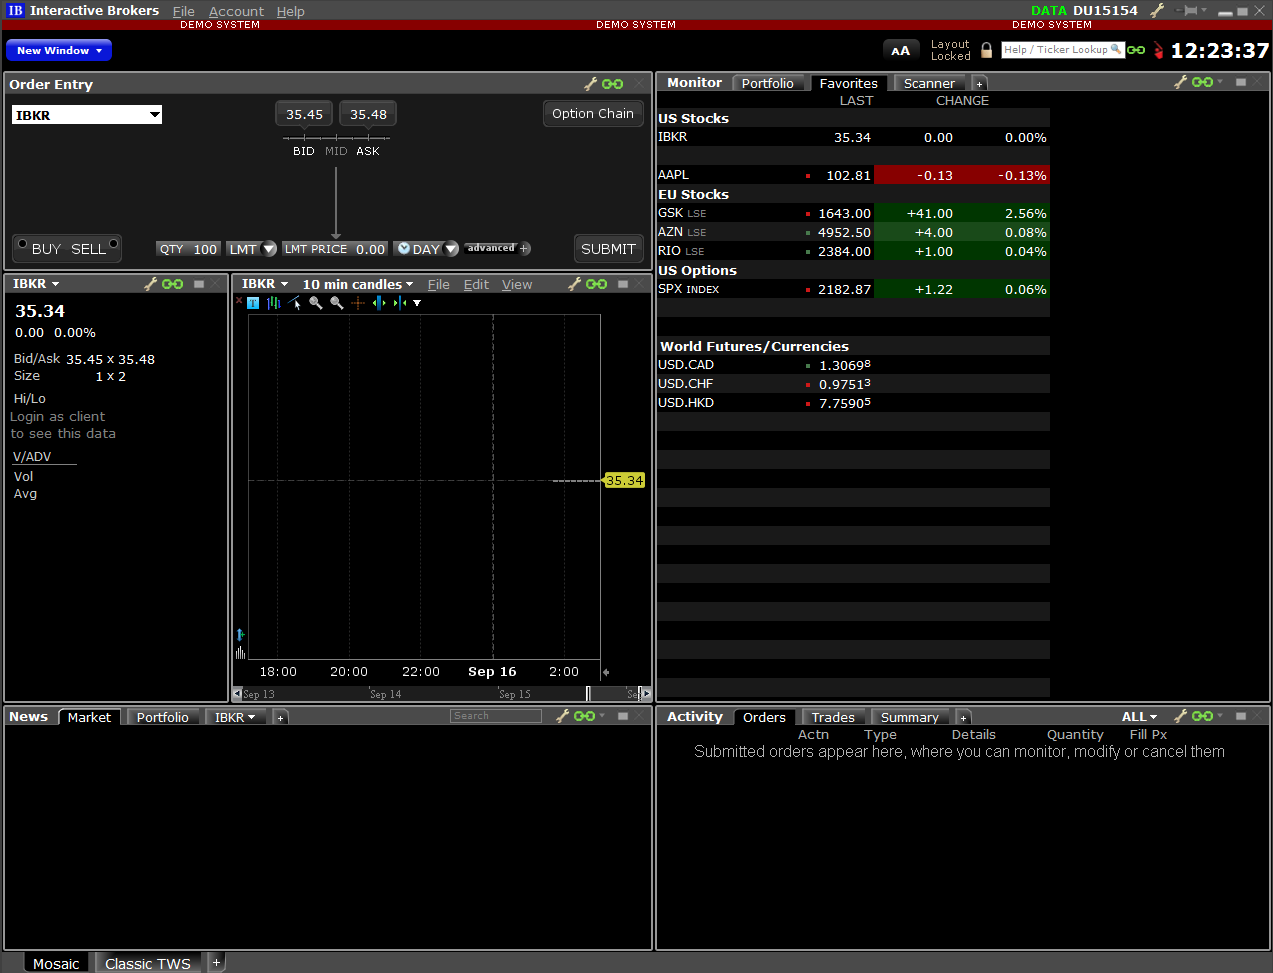Select the AAPL row in Favorites

pos(853,175)
